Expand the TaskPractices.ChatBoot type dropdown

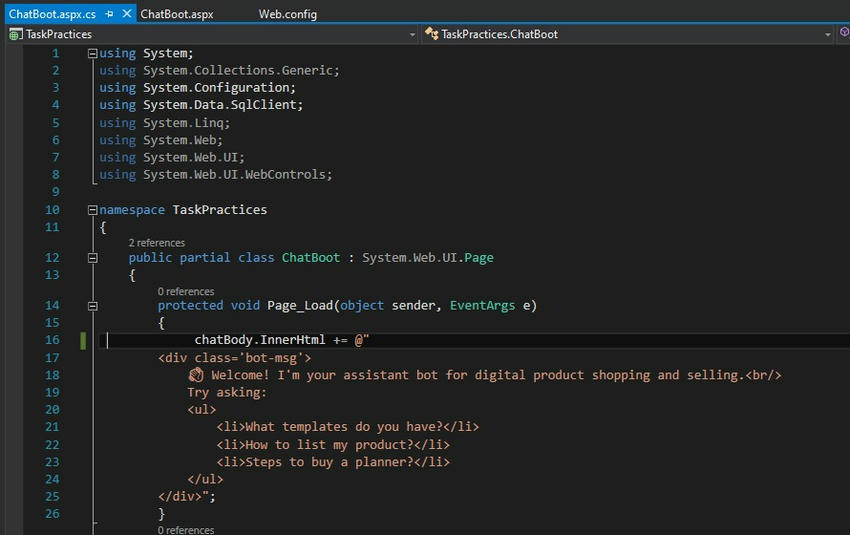827,34
